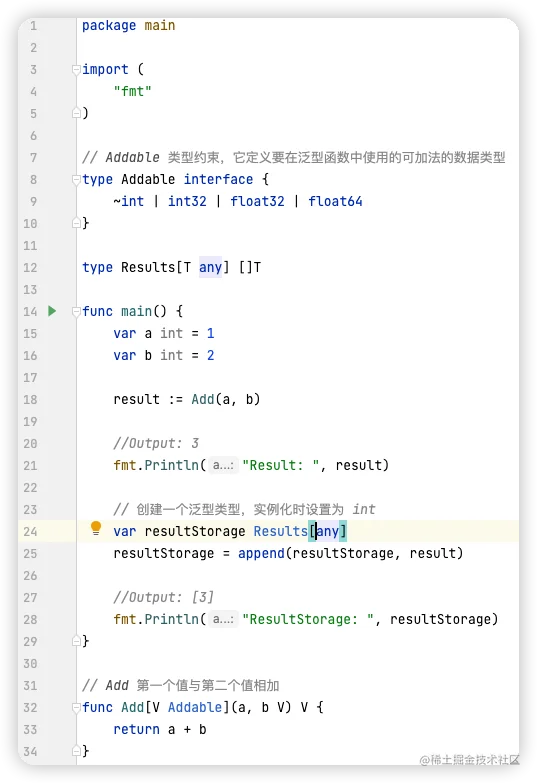537x783 pixels.
Task: Click highlighted any in Results[any]
Action: point(328,531)
